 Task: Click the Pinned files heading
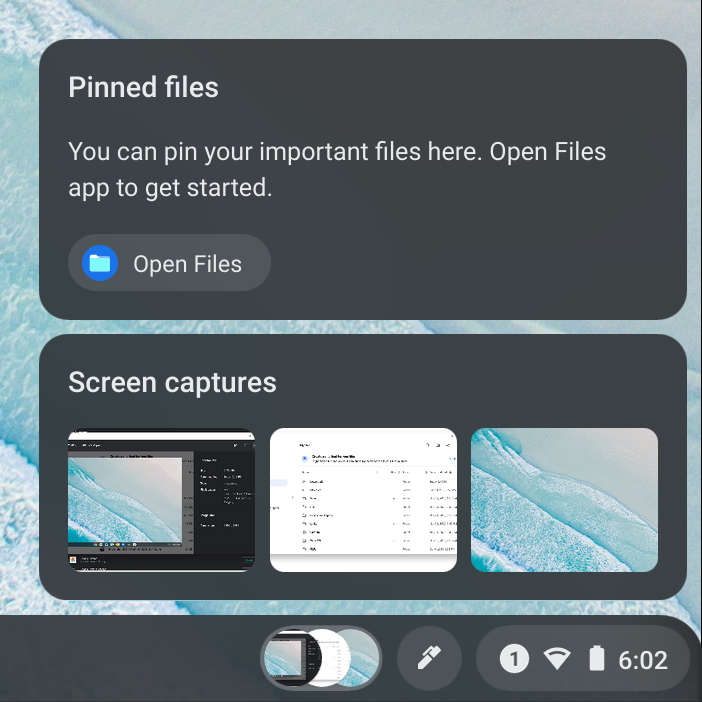click(x=143, y=87)
